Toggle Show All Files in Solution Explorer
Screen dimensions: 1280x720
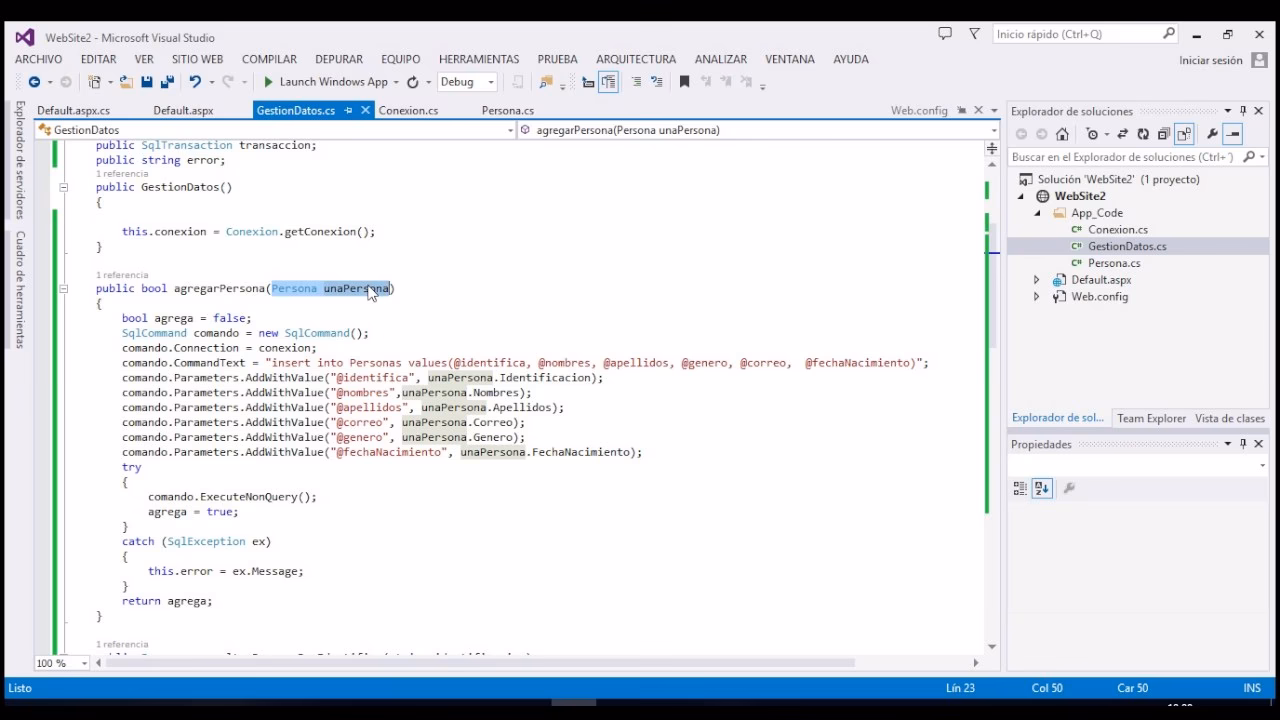[1184, 134]
